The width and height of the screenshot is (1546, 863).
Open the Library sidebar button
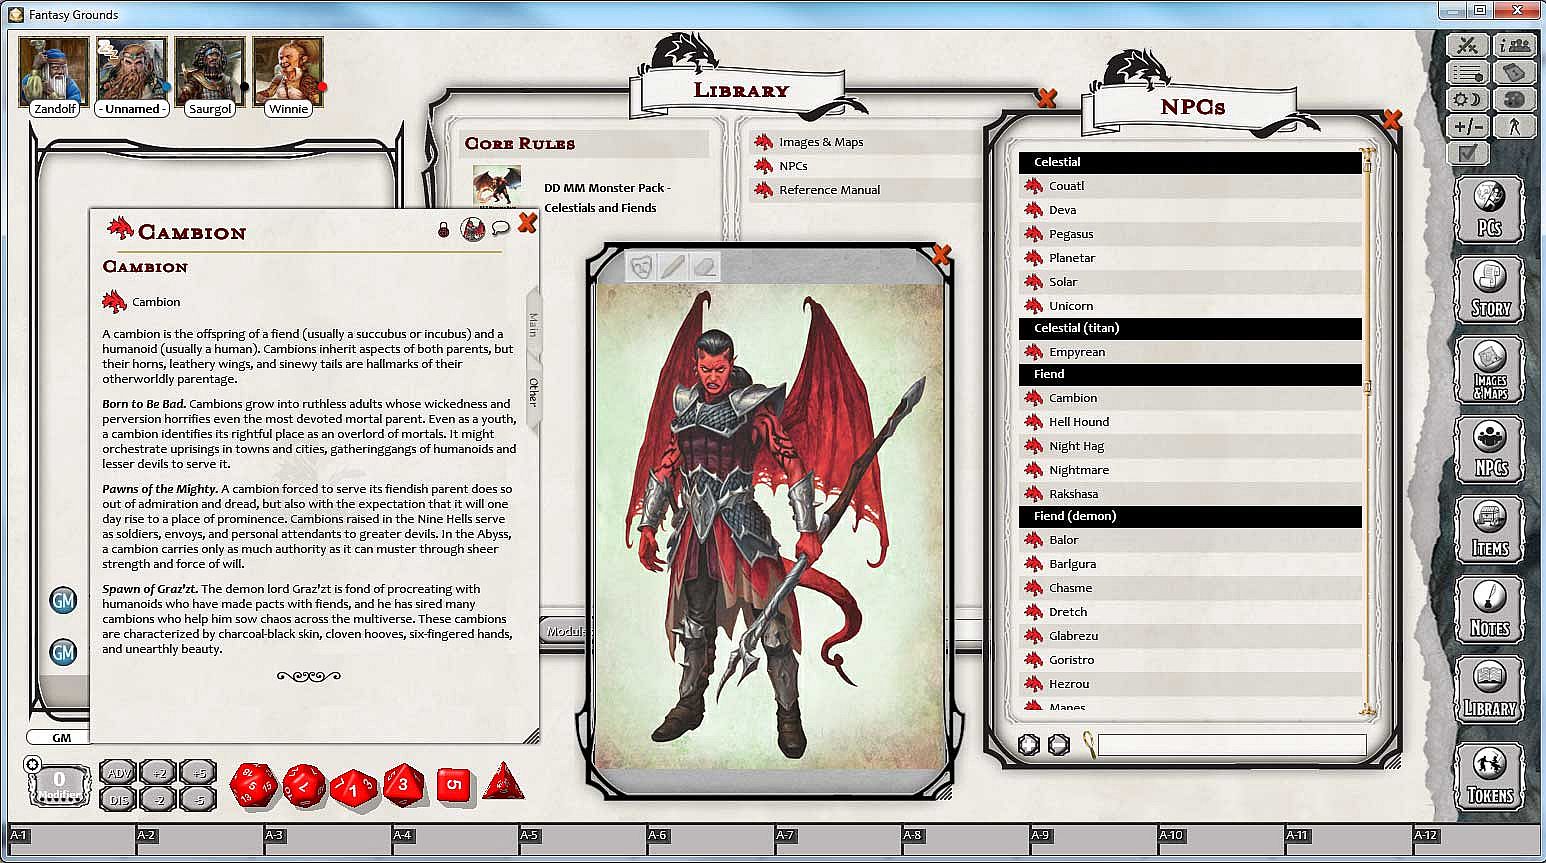1490,689
